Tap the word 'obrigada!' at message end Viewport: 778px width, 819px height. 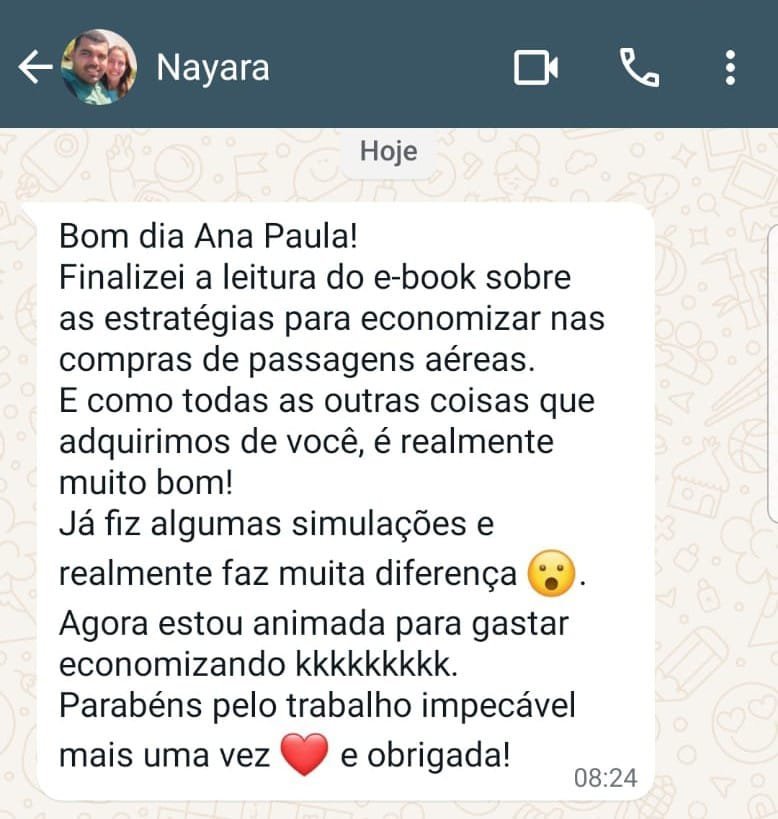(439, 755)
